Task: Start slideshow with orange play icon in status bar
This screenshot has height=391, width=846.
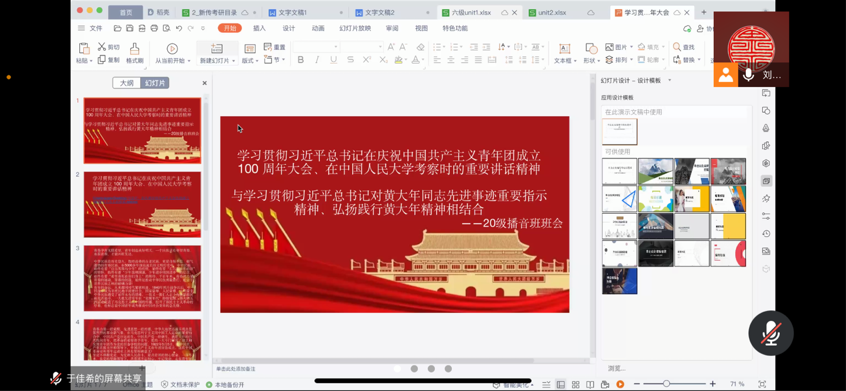Action: tap(620, 384)
